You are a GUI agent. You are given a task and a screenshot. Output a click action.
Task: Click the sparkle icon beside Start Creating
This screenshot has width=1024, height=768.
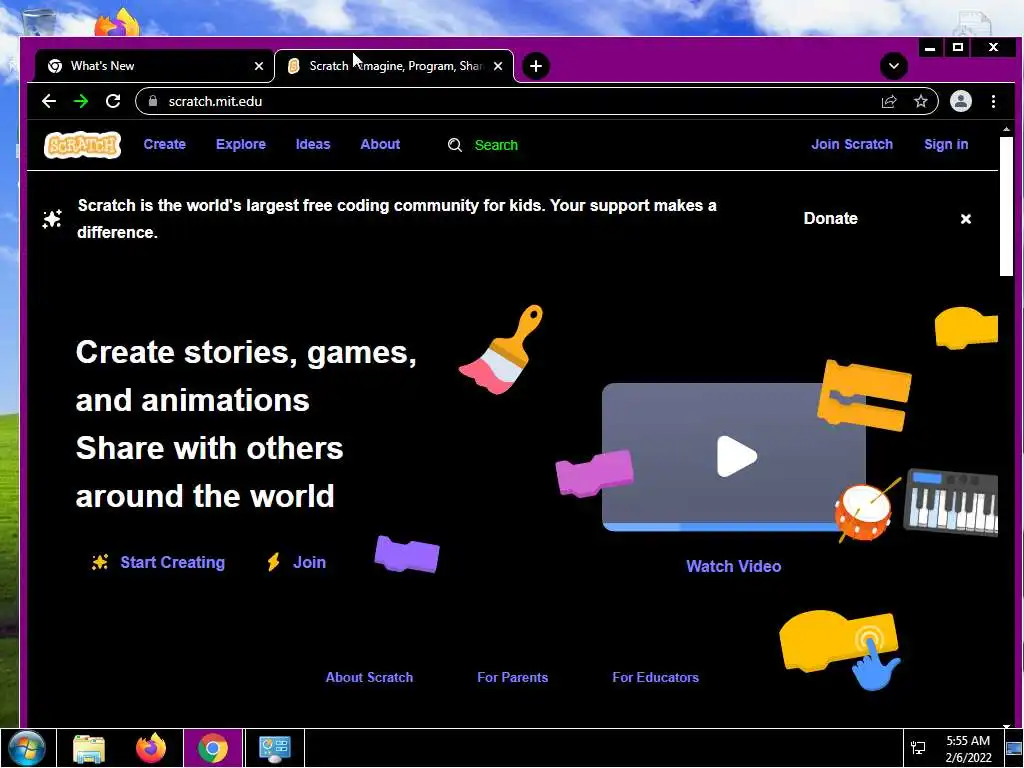pyautogui.click(x=100, y=562)
